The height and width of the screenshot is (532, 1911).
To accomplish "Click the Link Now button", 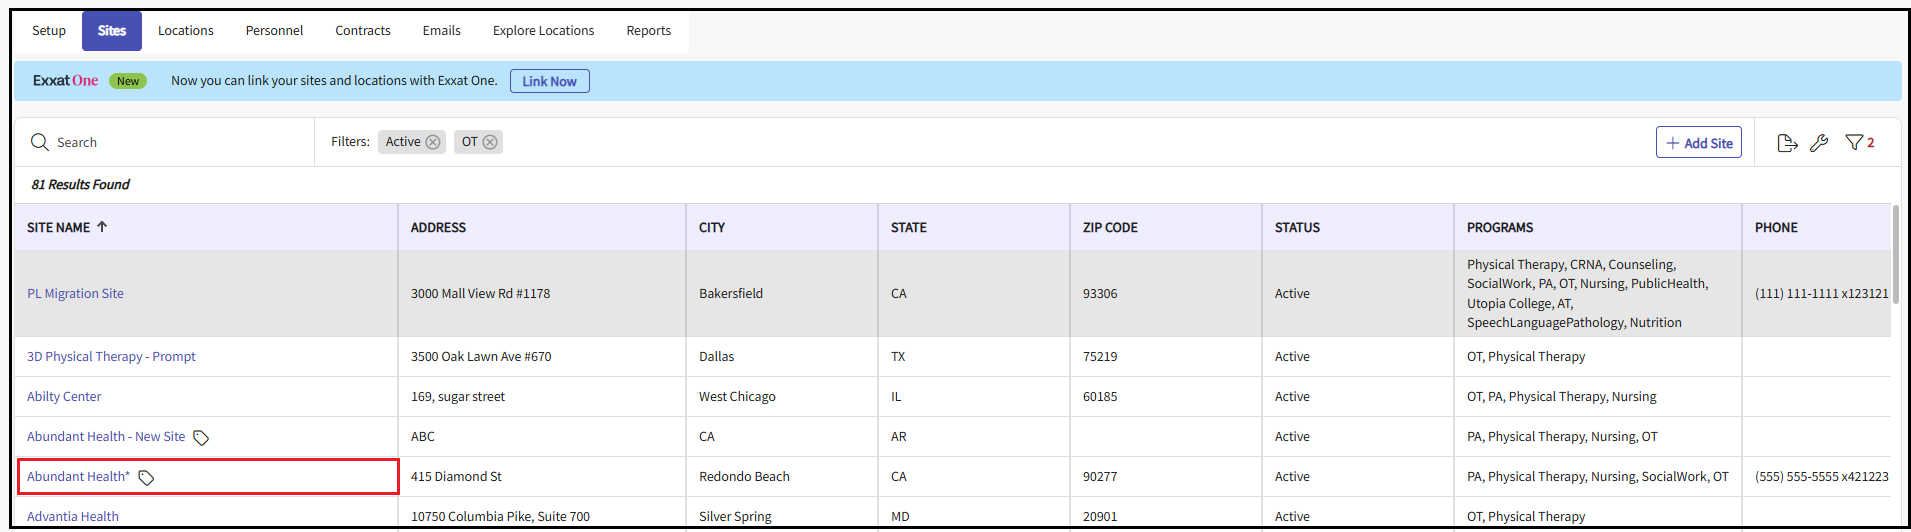I will coord(549,81).
